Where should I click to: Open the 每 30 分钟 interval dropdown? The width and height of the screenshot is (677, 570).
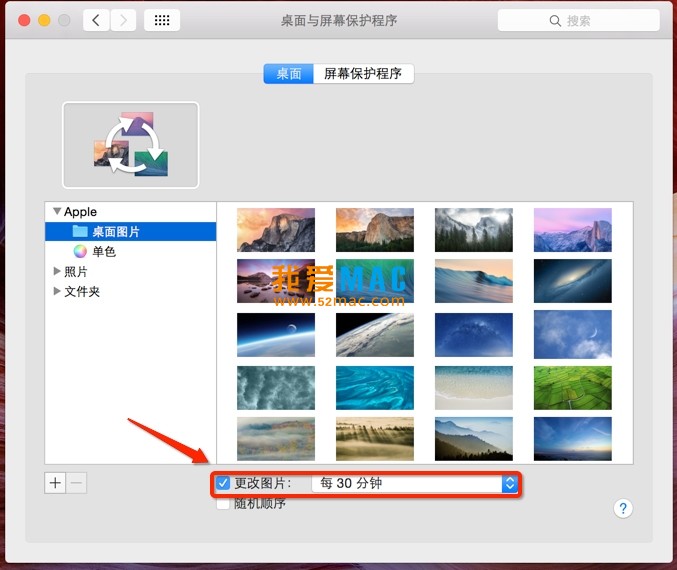point(414,483)
